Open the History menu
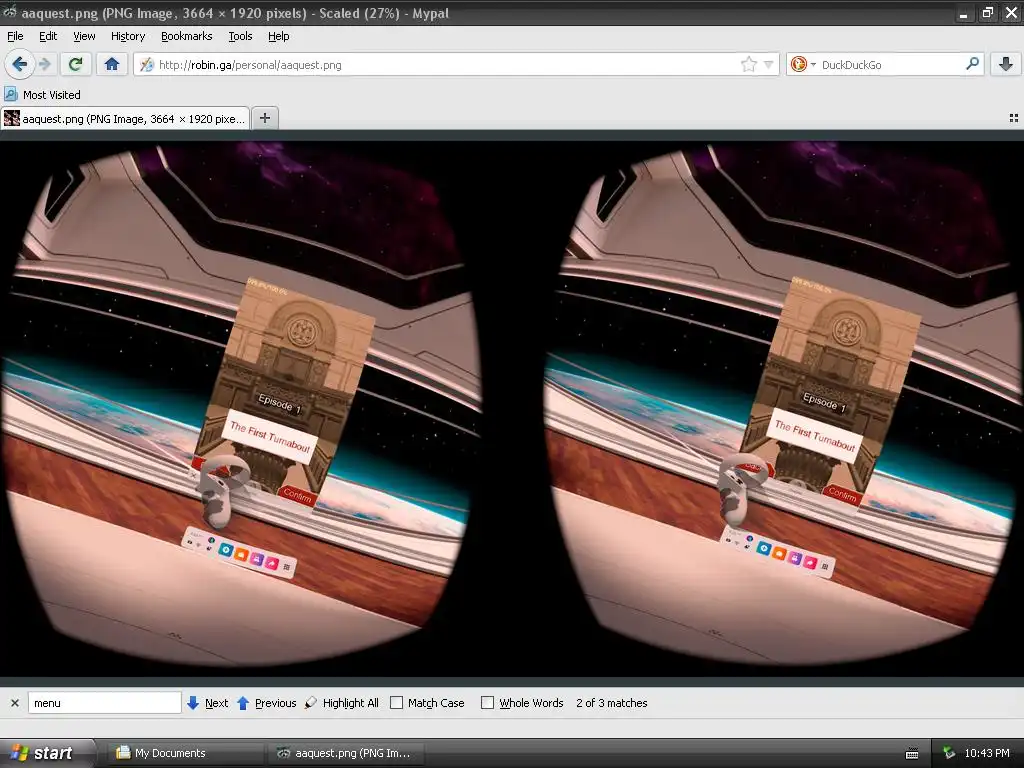 pos(127,36)
